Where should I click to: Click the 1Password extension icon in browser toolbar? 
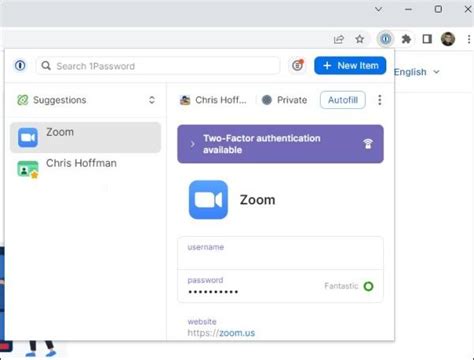pos(386,39)
